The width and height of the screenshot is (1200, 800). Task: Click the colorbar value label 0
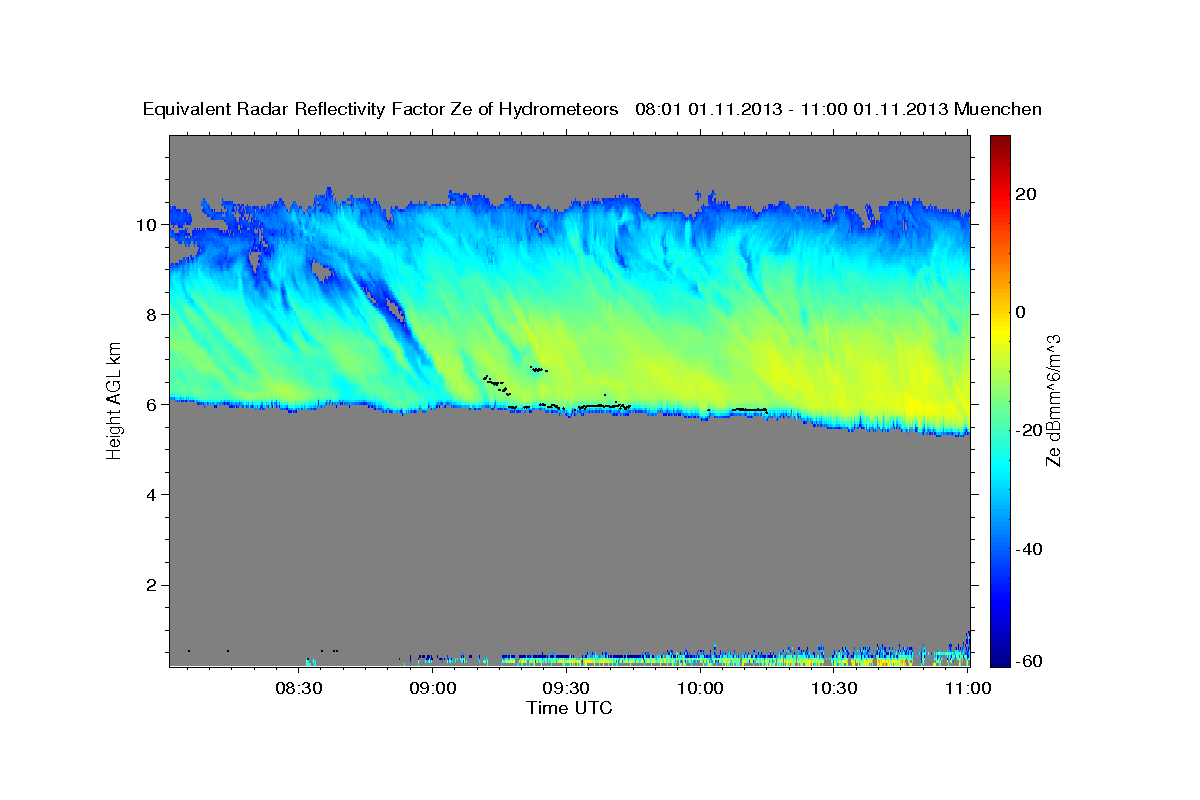pyautogui.click(x=1022, y=312)
